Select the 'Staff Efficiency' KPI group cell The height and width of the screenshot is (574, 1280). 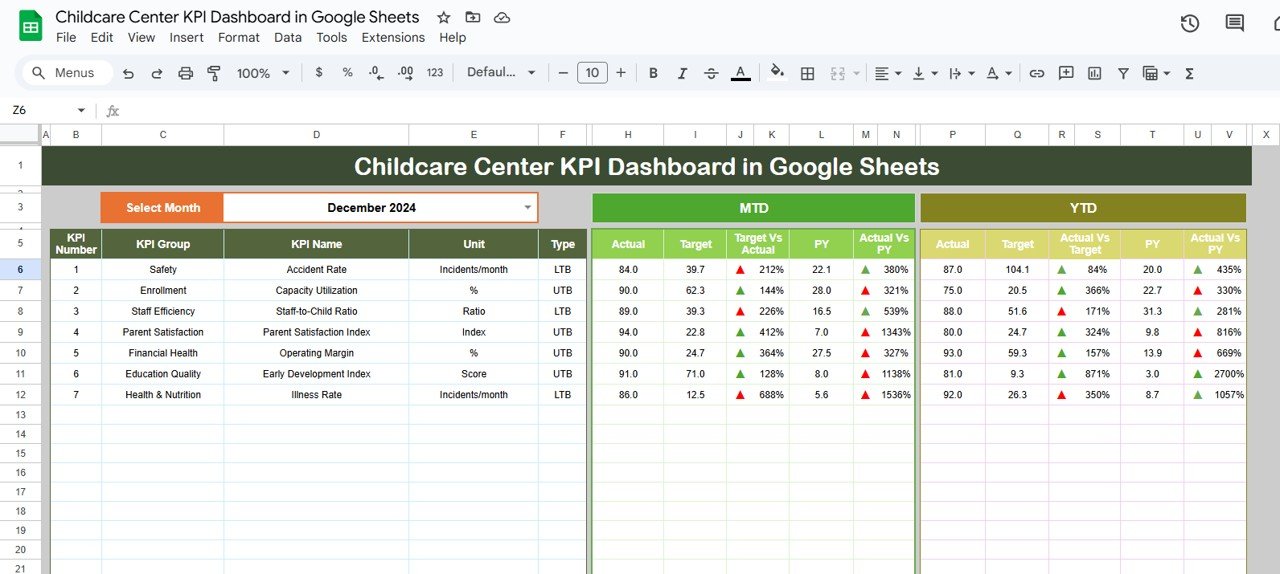(x=163, y=311)
